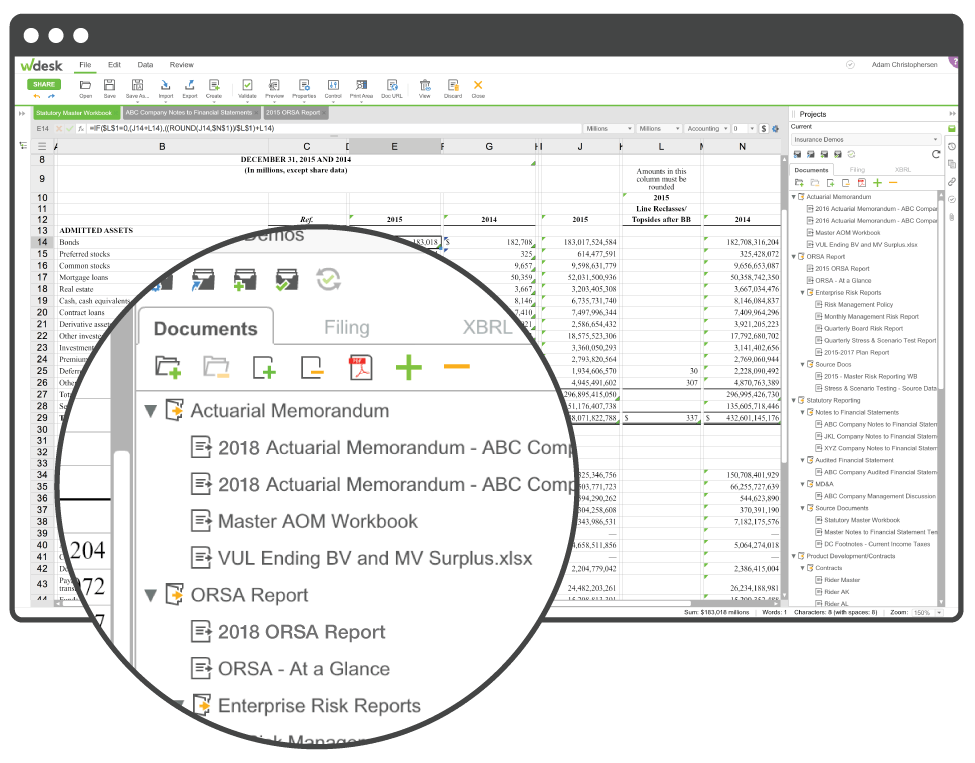The image size is (975, 763).
Task: Run the Validate tool
Action: point(247,85)
